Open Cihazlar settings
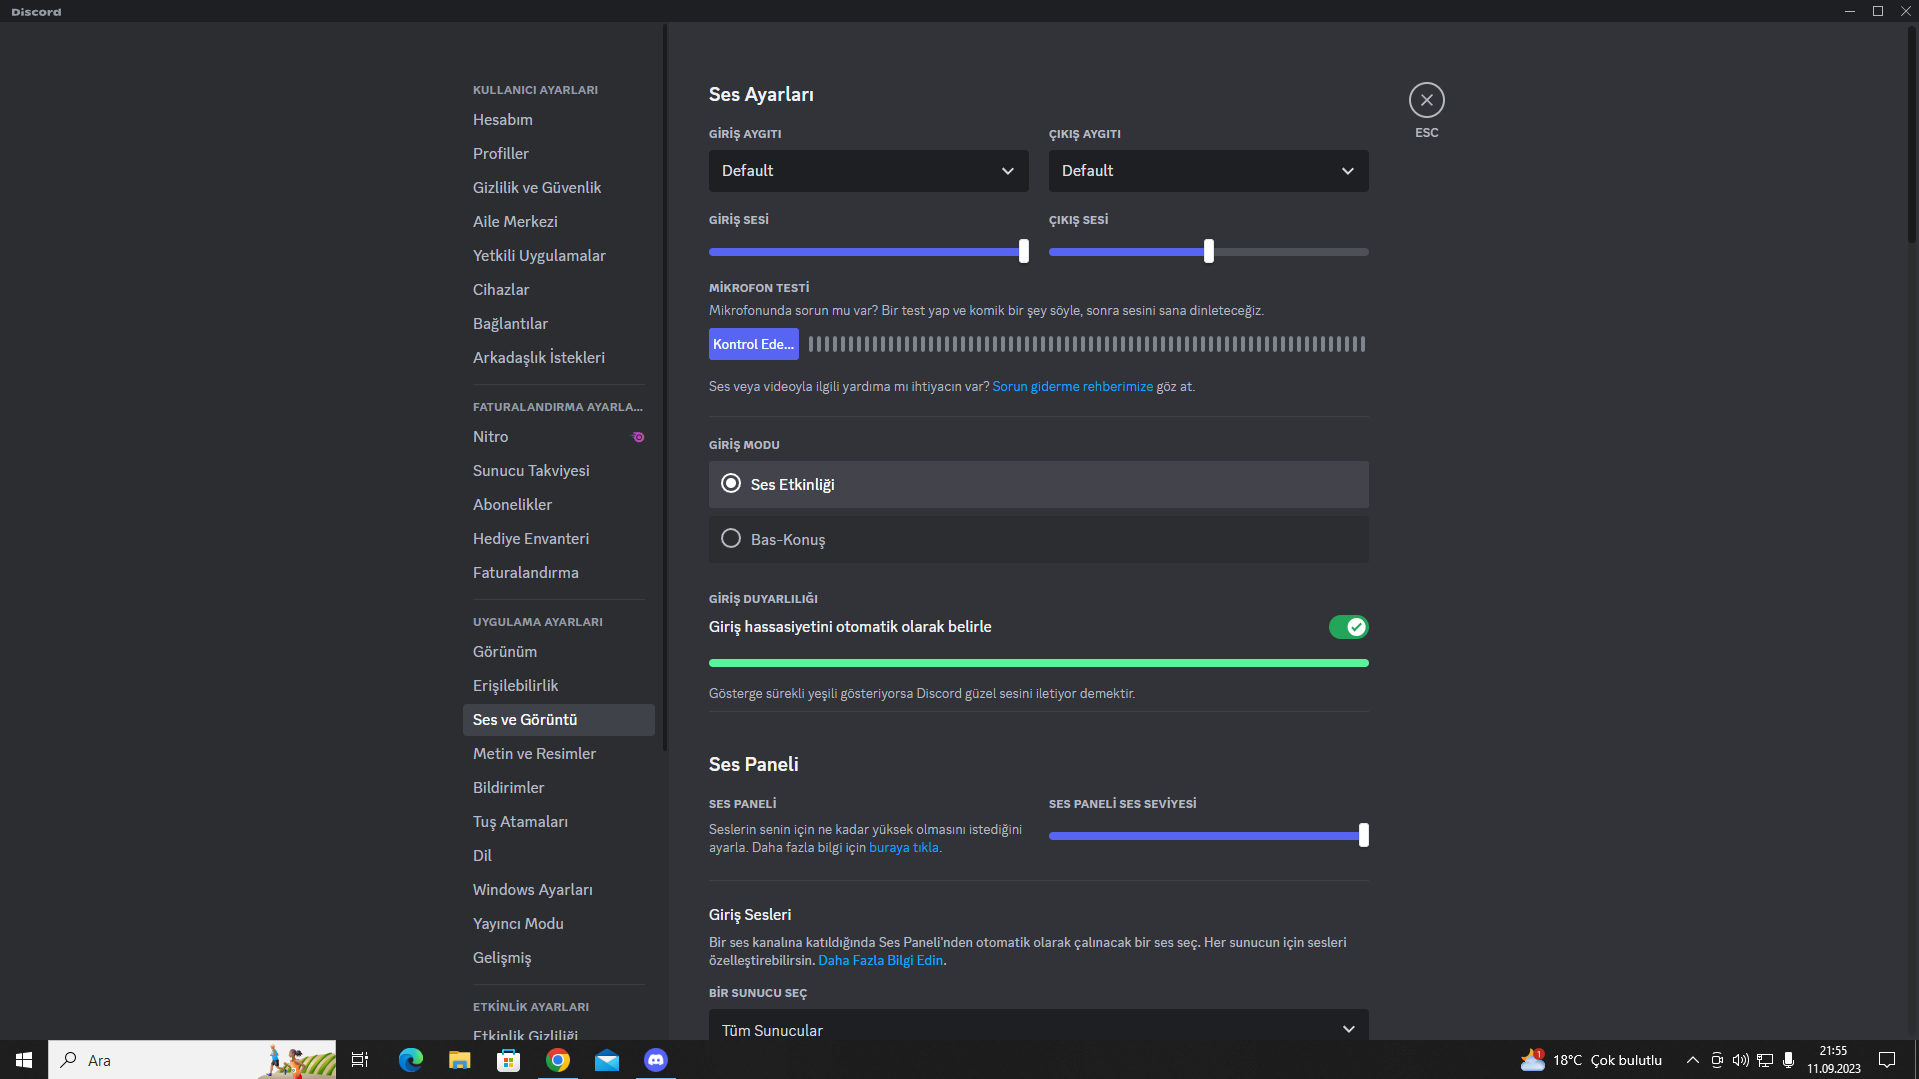The width and height of the screenshot is (1919, 1079). 558,290
